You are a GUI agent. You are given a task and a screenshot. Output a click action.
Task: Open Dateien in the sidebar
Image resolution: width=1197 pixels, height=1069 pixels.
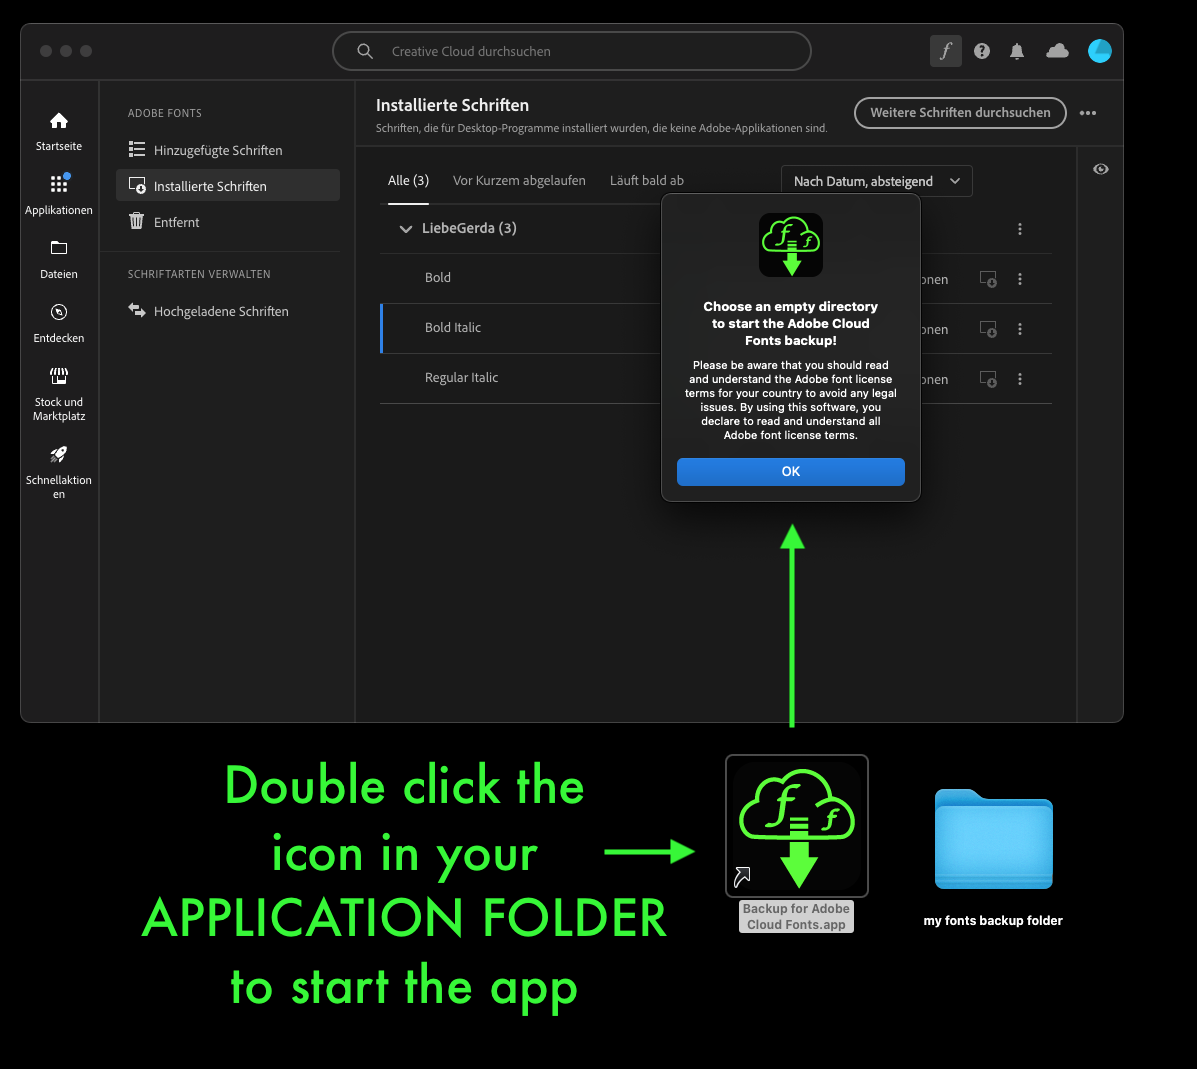[x=59, y=260]
